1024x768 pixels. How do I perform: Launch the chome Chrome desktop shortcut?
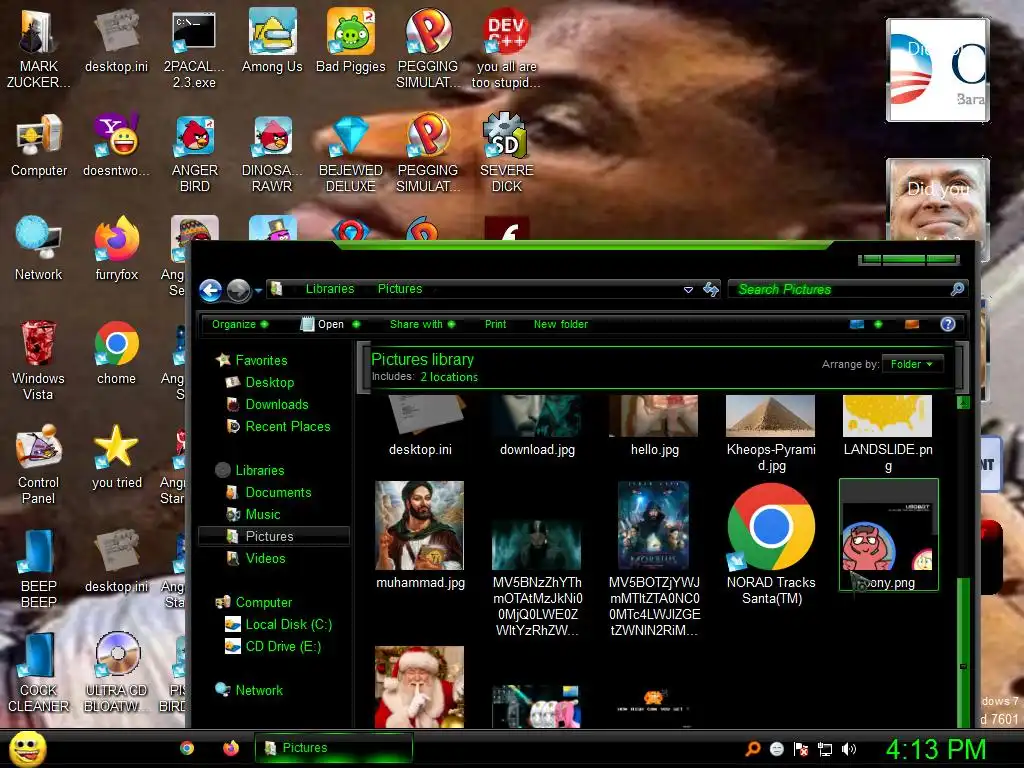pos(116,353)
